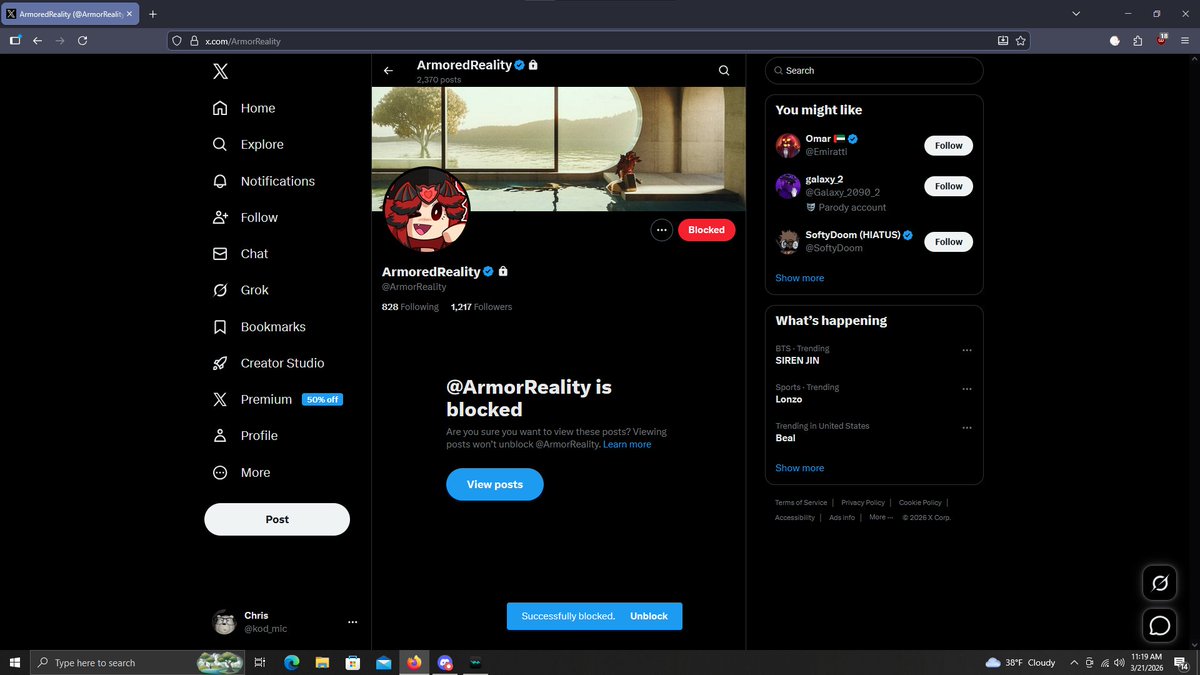Image resolution: width=1200 pixels, height=675 pixels.
Task: Follow SoftyDoom (HIATUS)
Action: 948,242
